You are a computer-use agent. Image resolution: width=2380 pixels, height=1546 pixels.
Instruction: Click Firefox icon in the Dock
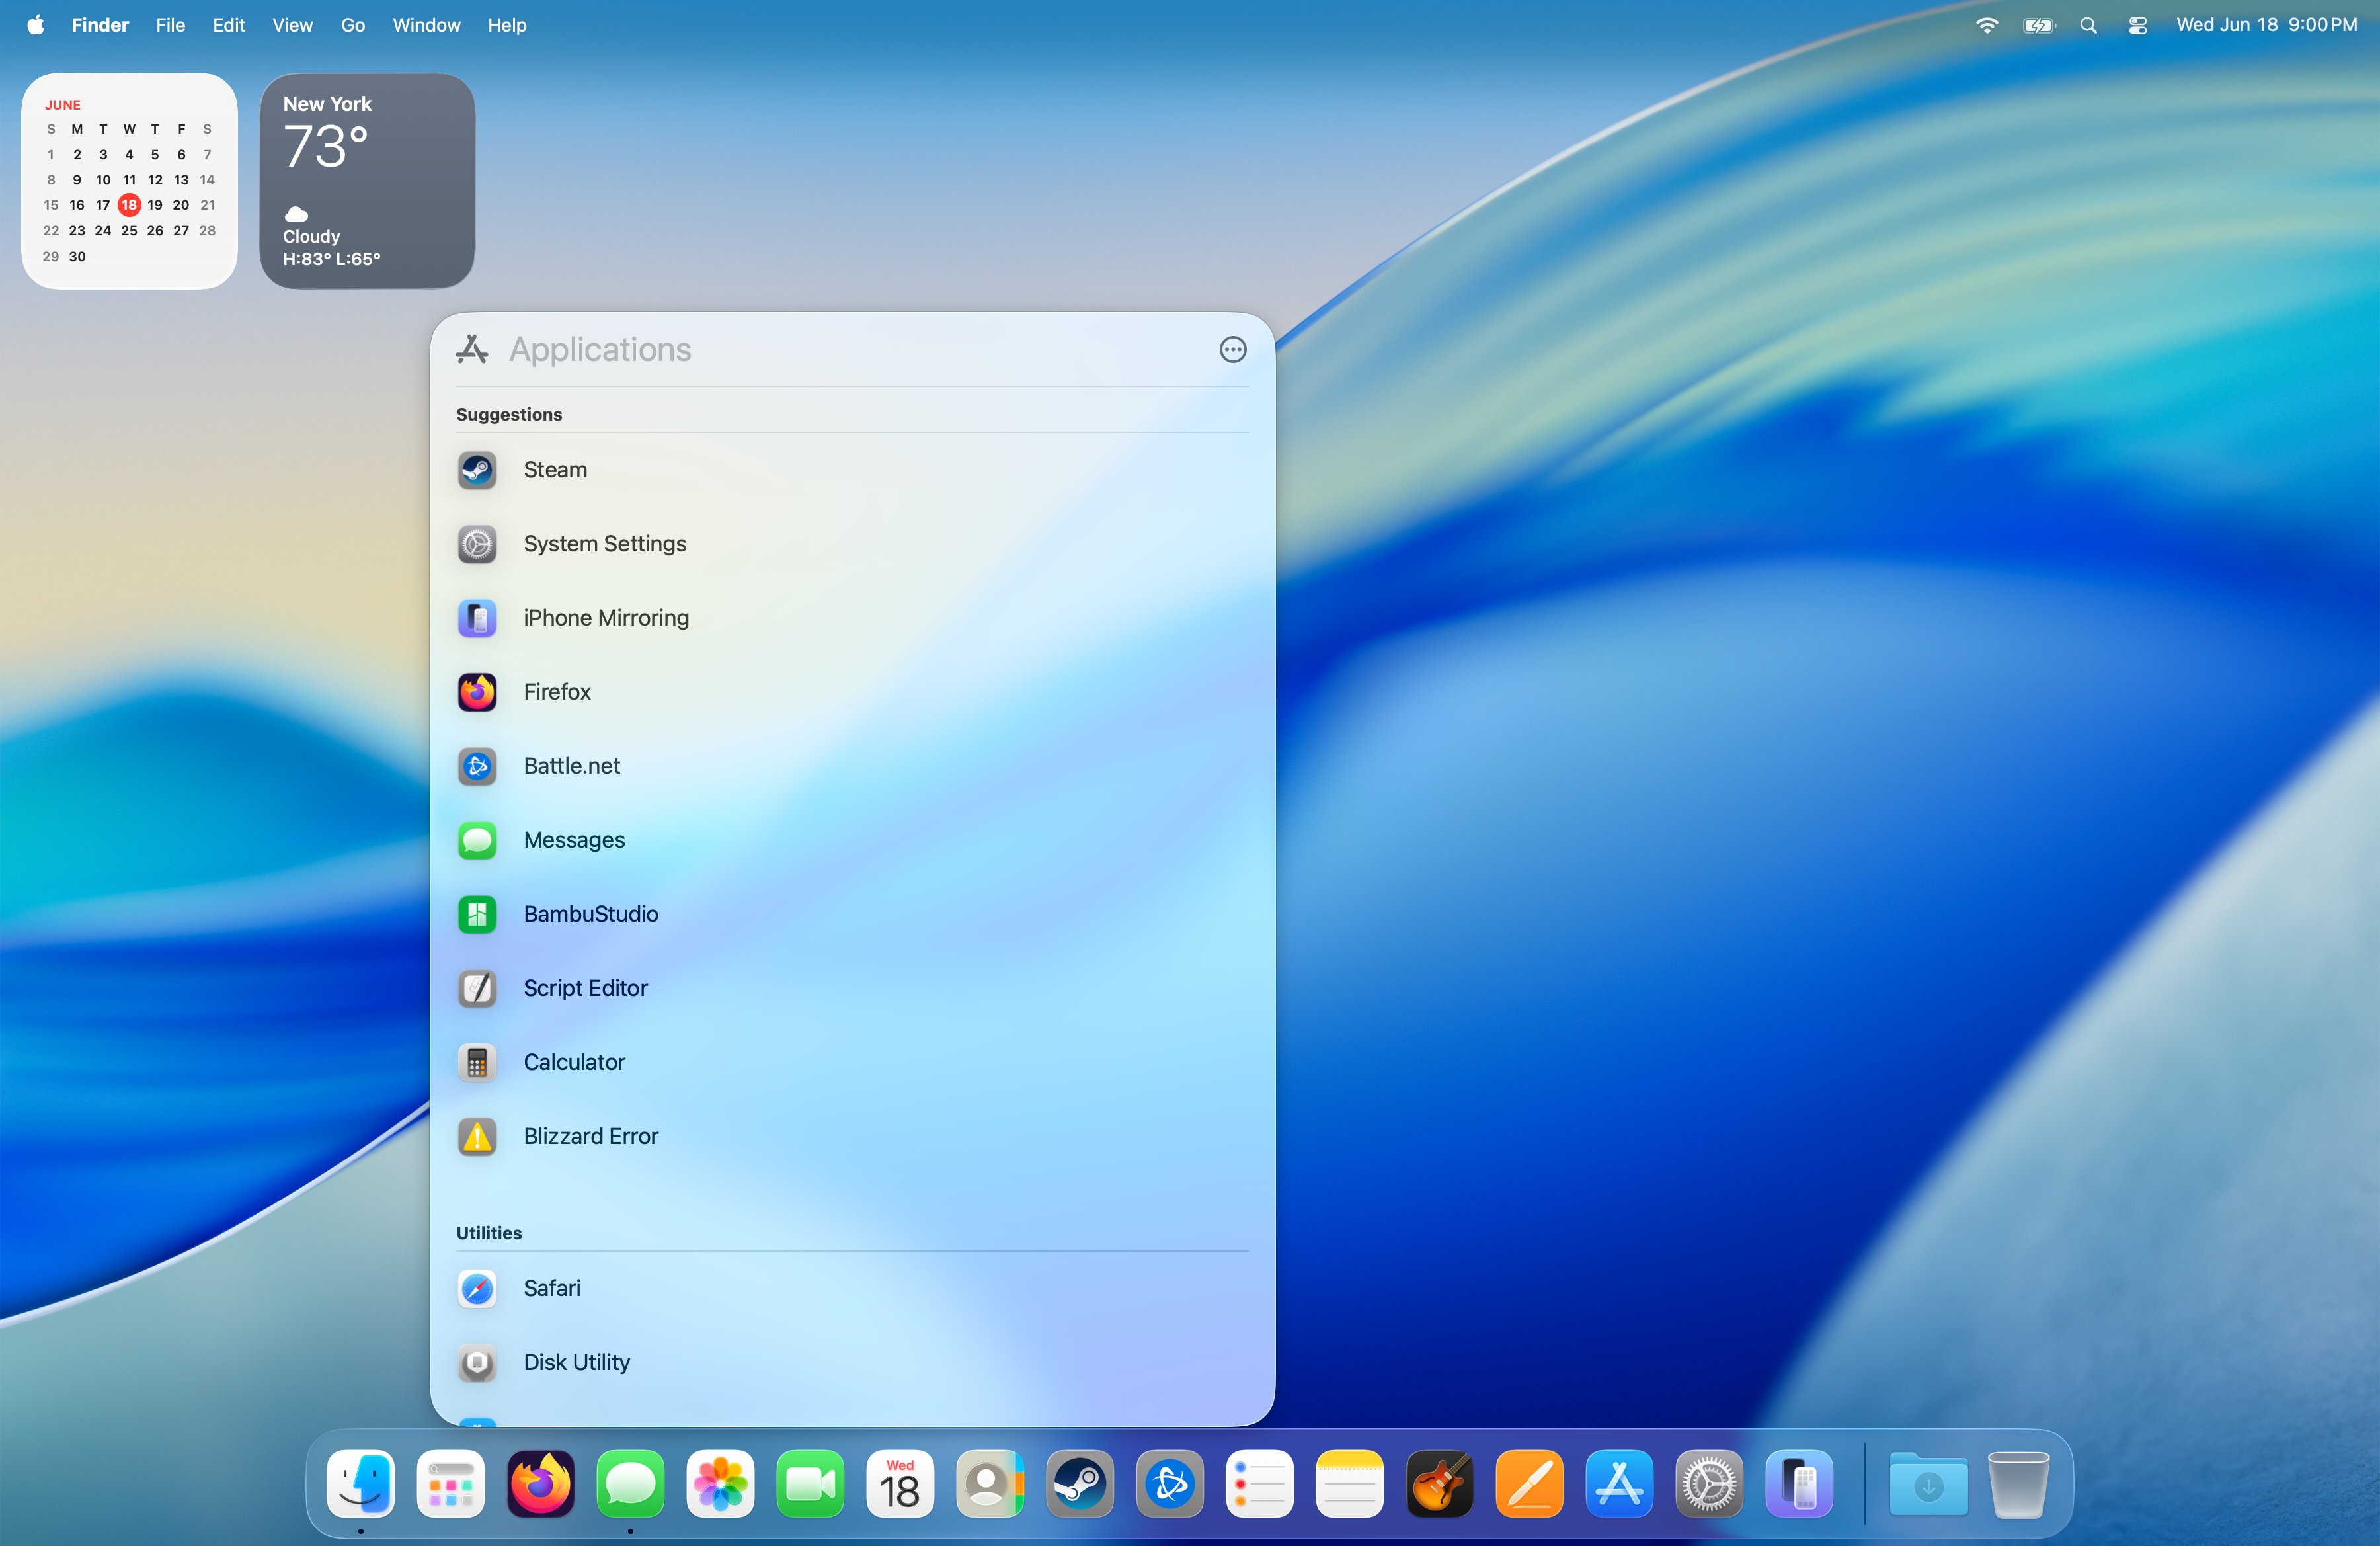540,1483
